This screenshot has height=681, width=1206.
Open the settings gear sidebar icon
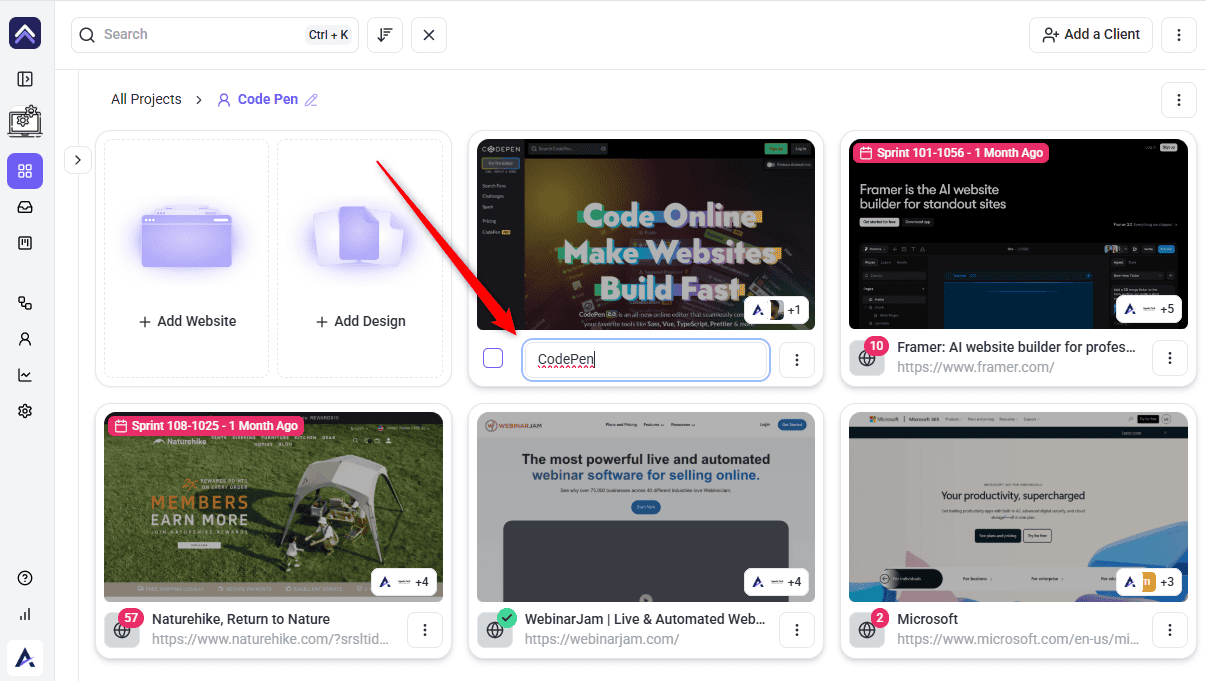tap(25, 411)
